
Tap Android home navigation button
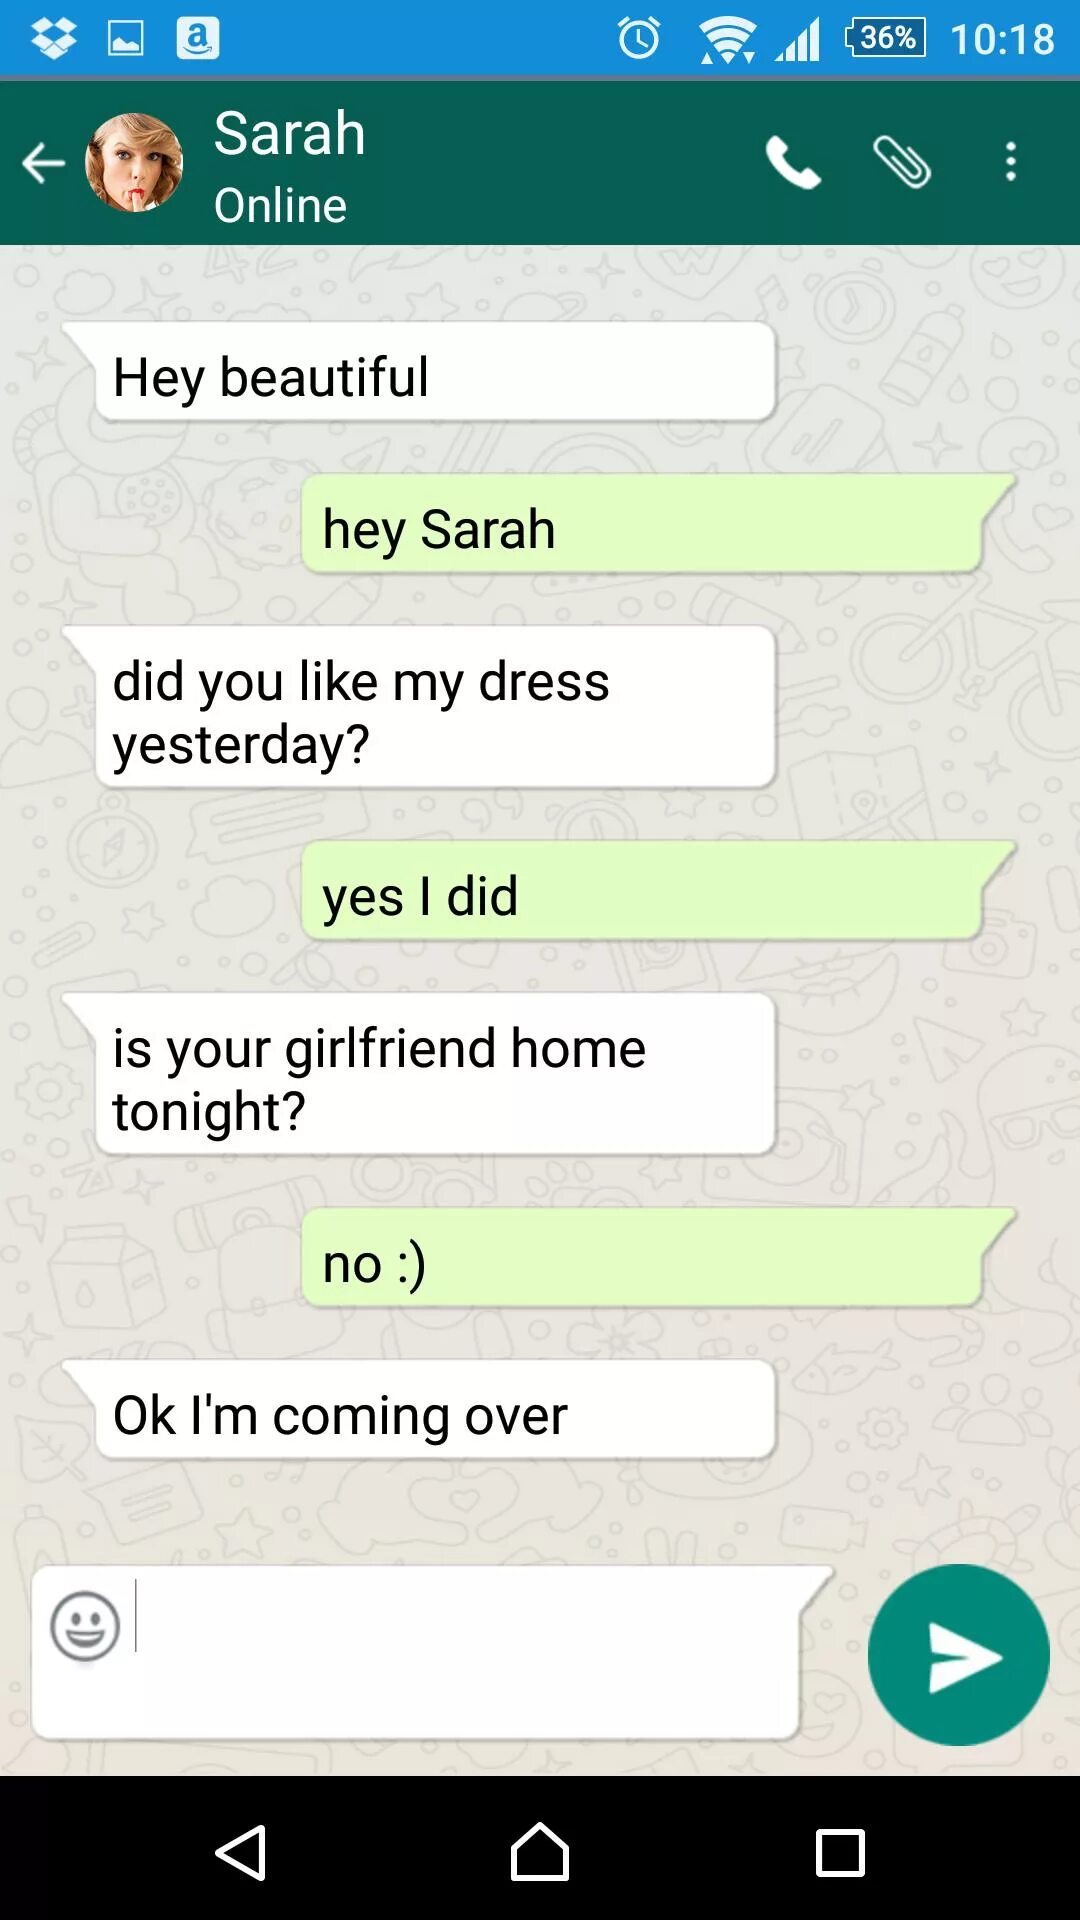pyautogui.click(x=540, y=1852)
